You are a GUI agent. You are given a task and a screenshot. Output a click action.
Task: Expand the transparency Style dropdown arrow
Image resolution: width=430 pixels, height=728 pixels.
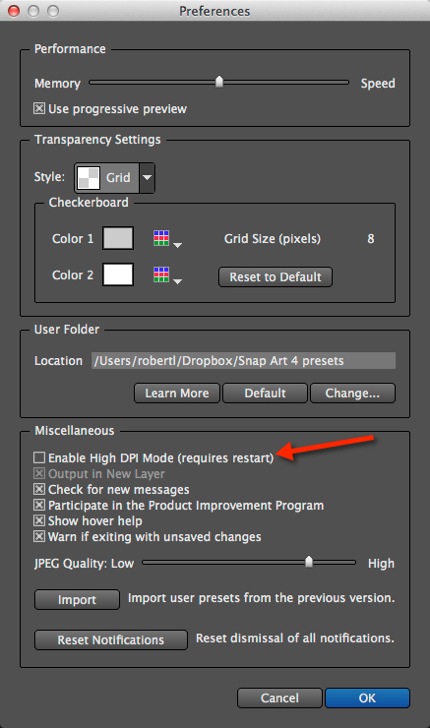[147, 177]
